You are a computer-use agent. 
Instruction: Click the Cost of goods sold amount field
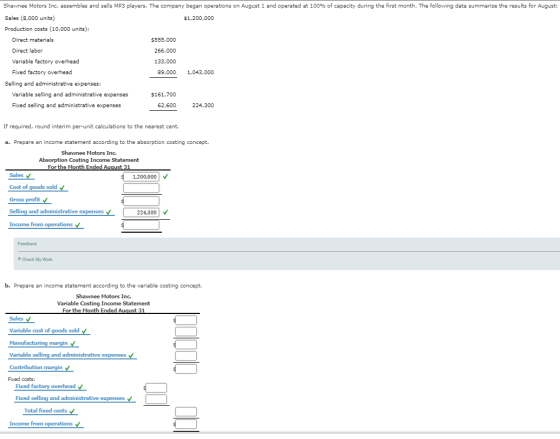click(141, 188)
